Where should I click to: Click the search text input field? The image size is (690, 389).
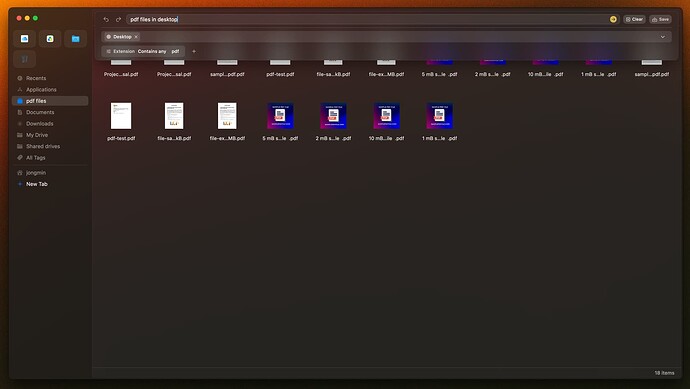pyautogui.click(x=367, y=19)
